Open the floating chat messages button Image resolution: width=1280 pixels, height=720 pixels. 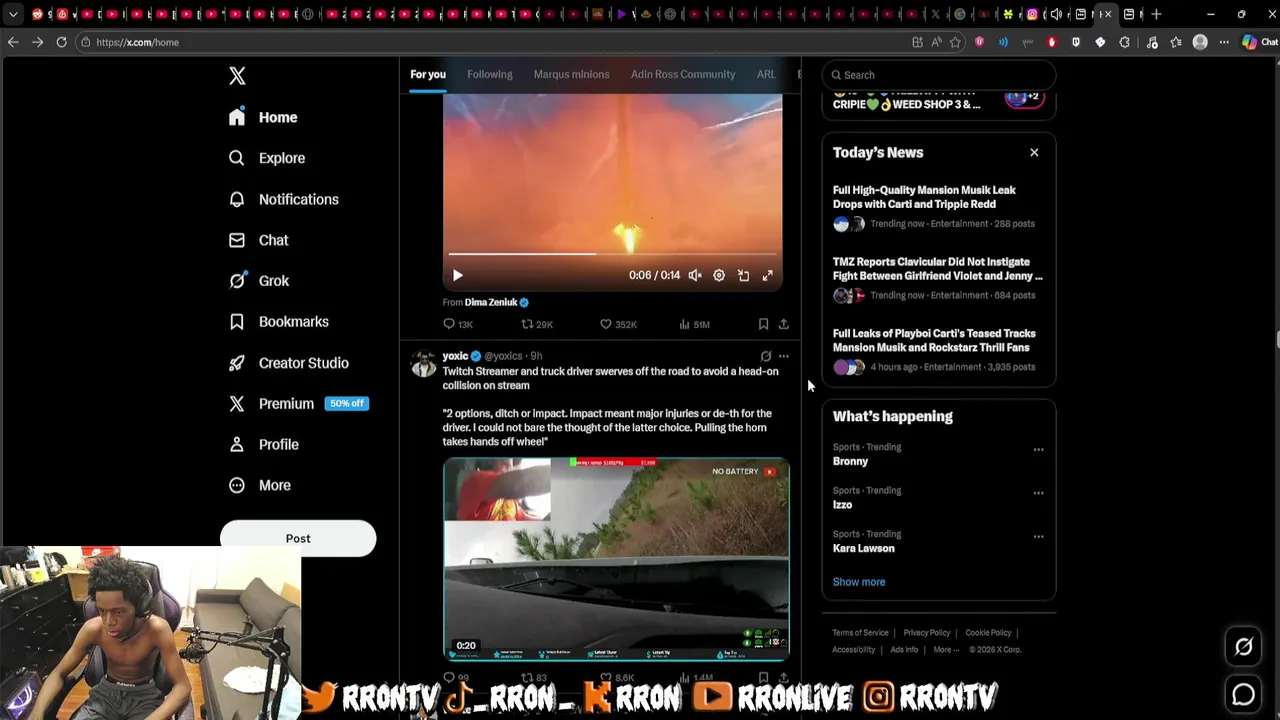[1244, 694]
